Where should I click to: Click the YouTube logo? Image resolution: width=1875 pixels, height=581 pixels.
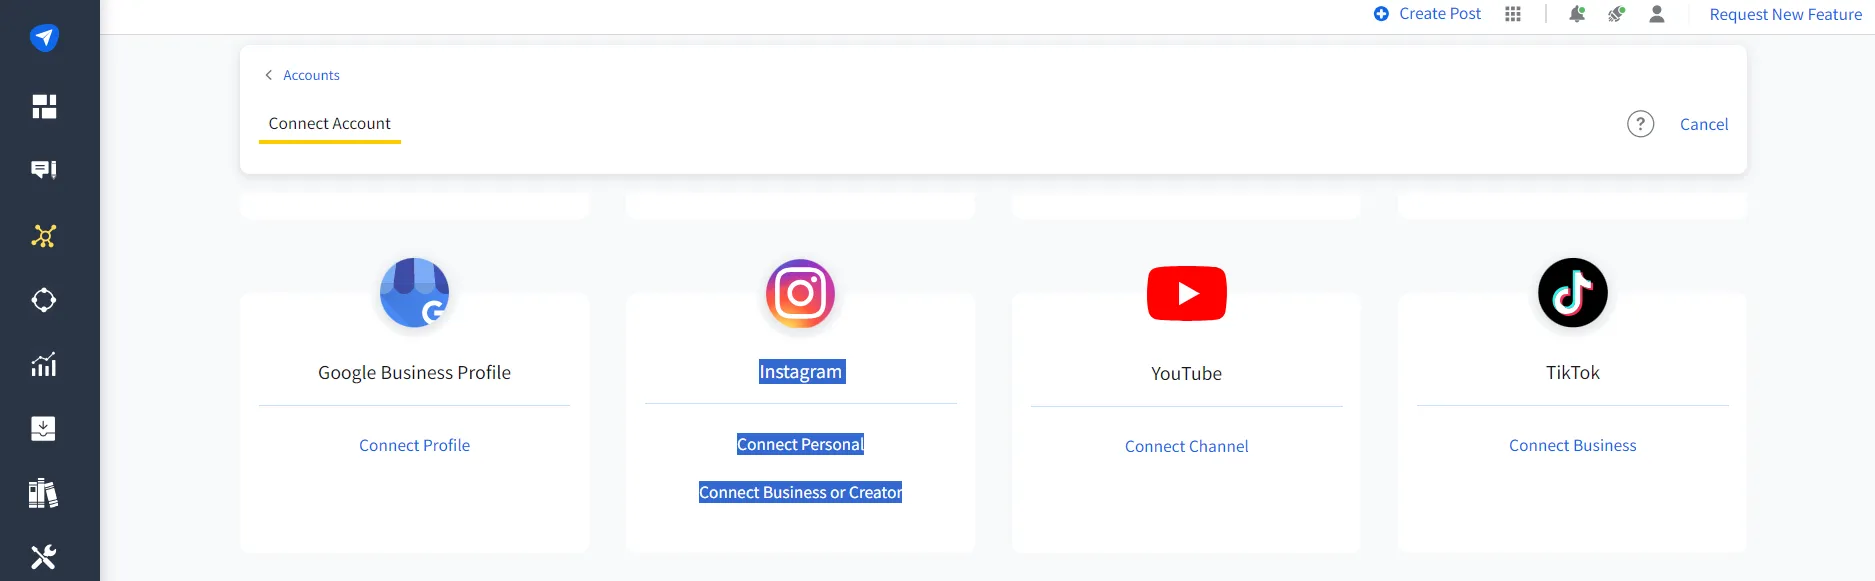pos(1187,293)
